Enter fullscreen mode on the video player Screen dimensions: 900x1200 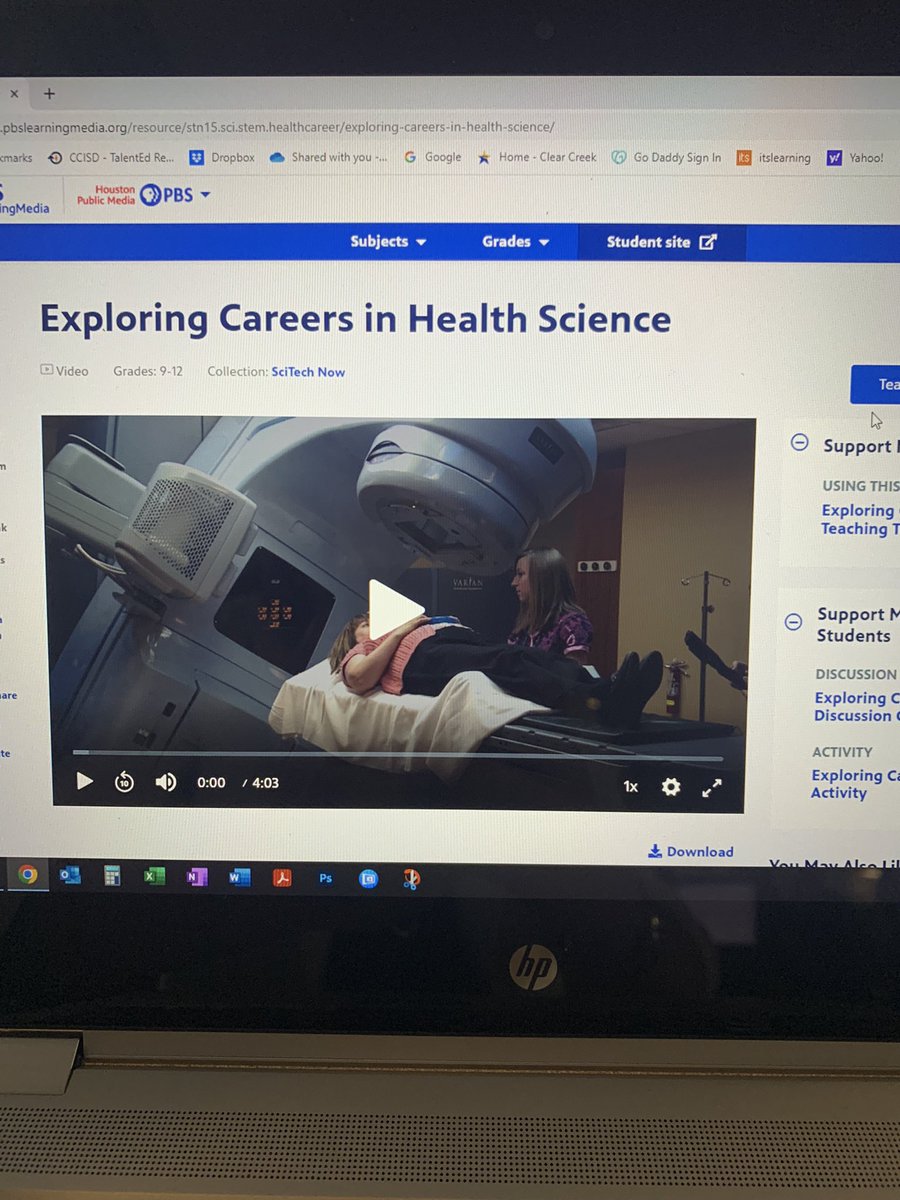(x=712, y=788)
